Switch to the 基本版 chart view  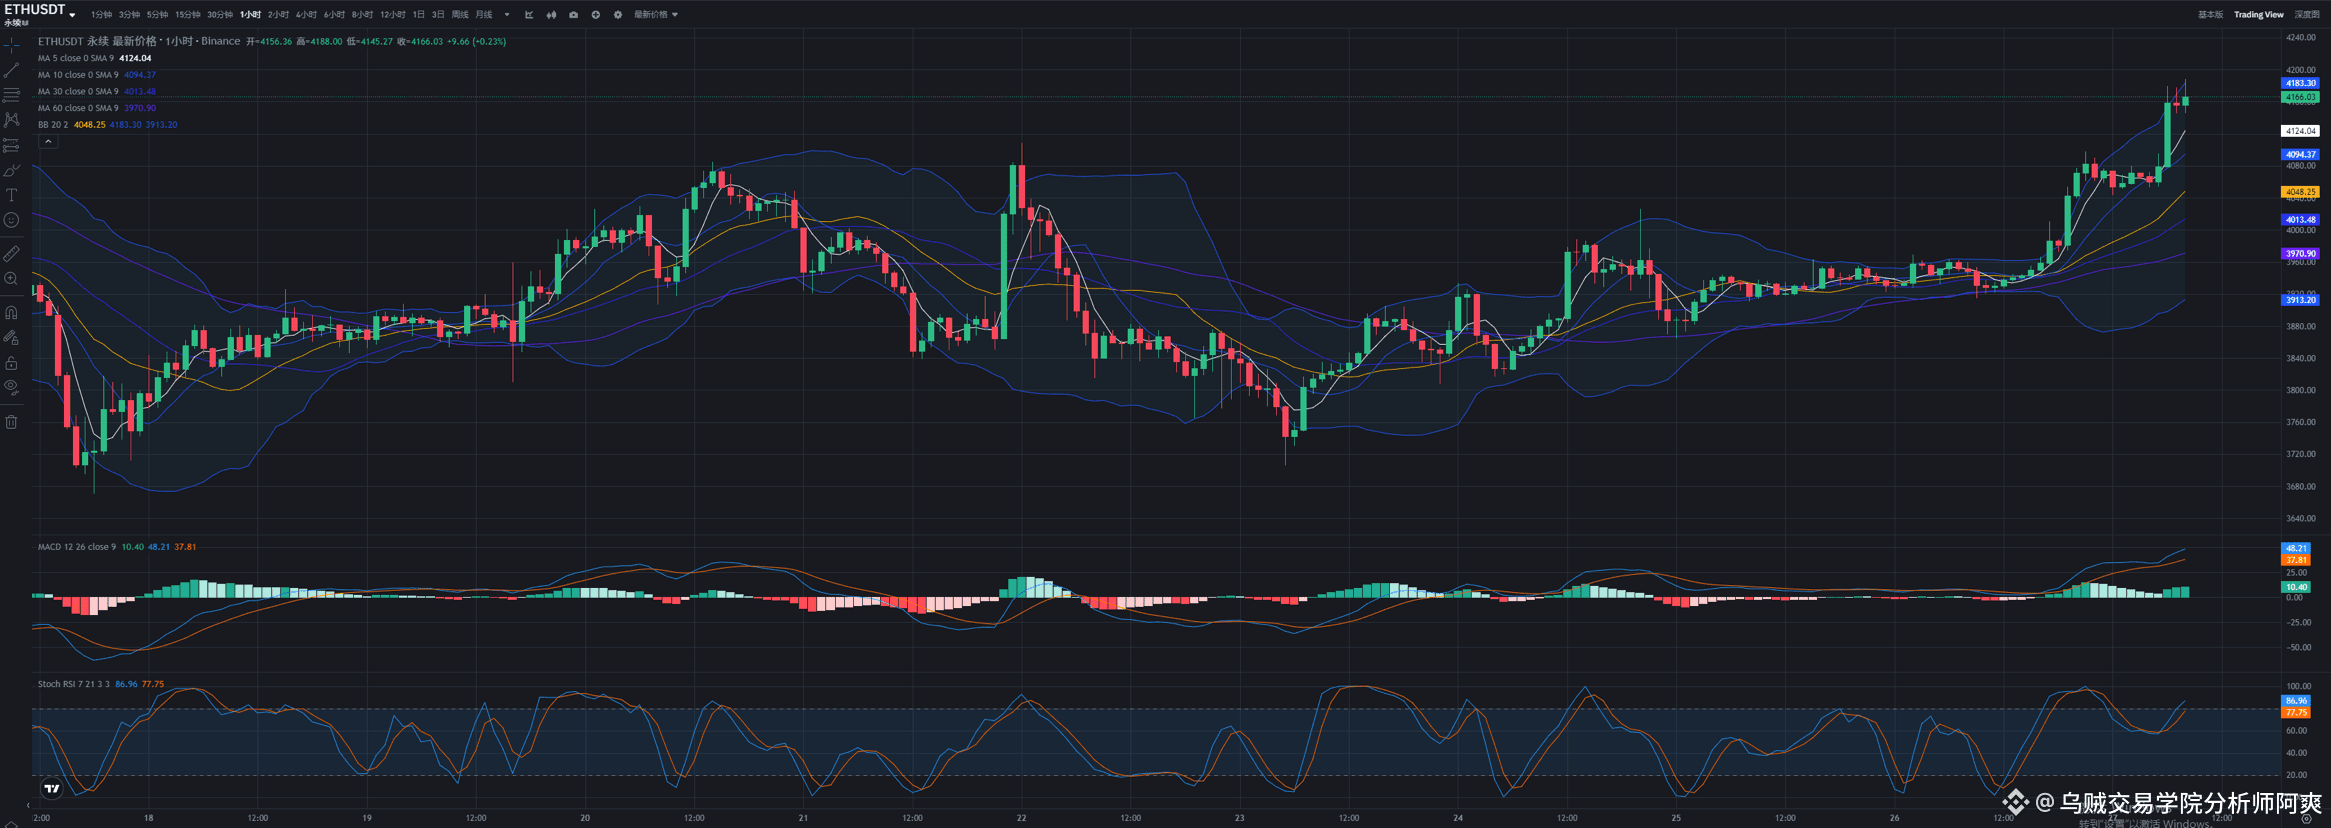(2210, 15)
